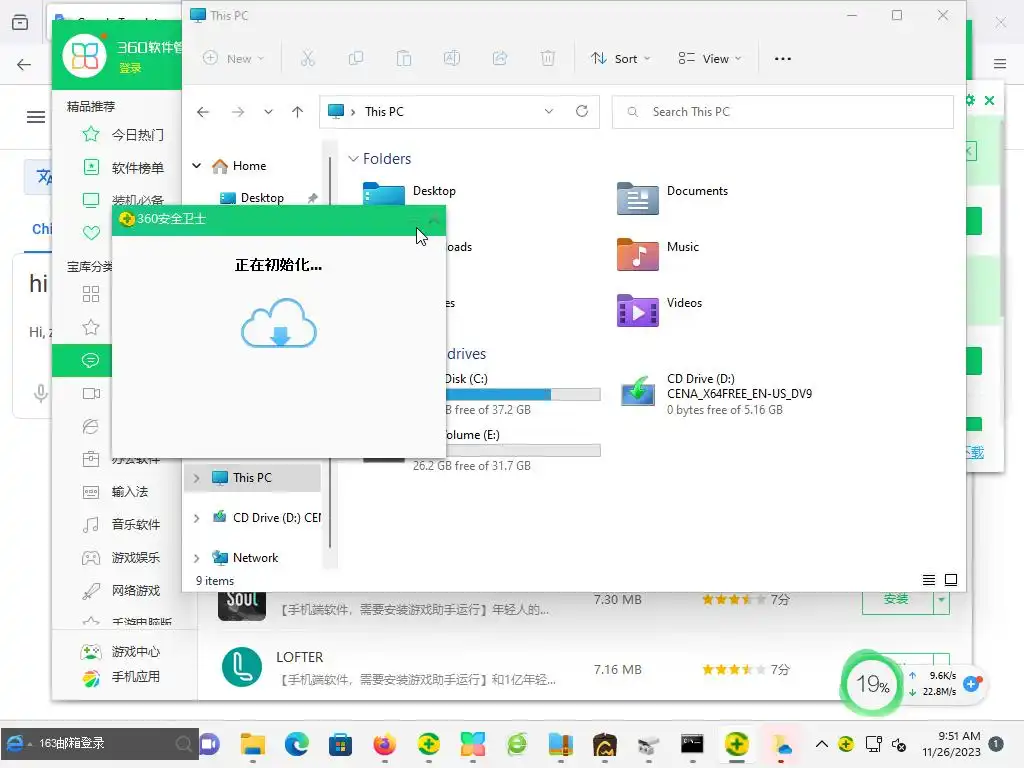Open 手机应用 at 360 sidebar bottom
The image size is (1024, 768).
click(x=121, y=677)
